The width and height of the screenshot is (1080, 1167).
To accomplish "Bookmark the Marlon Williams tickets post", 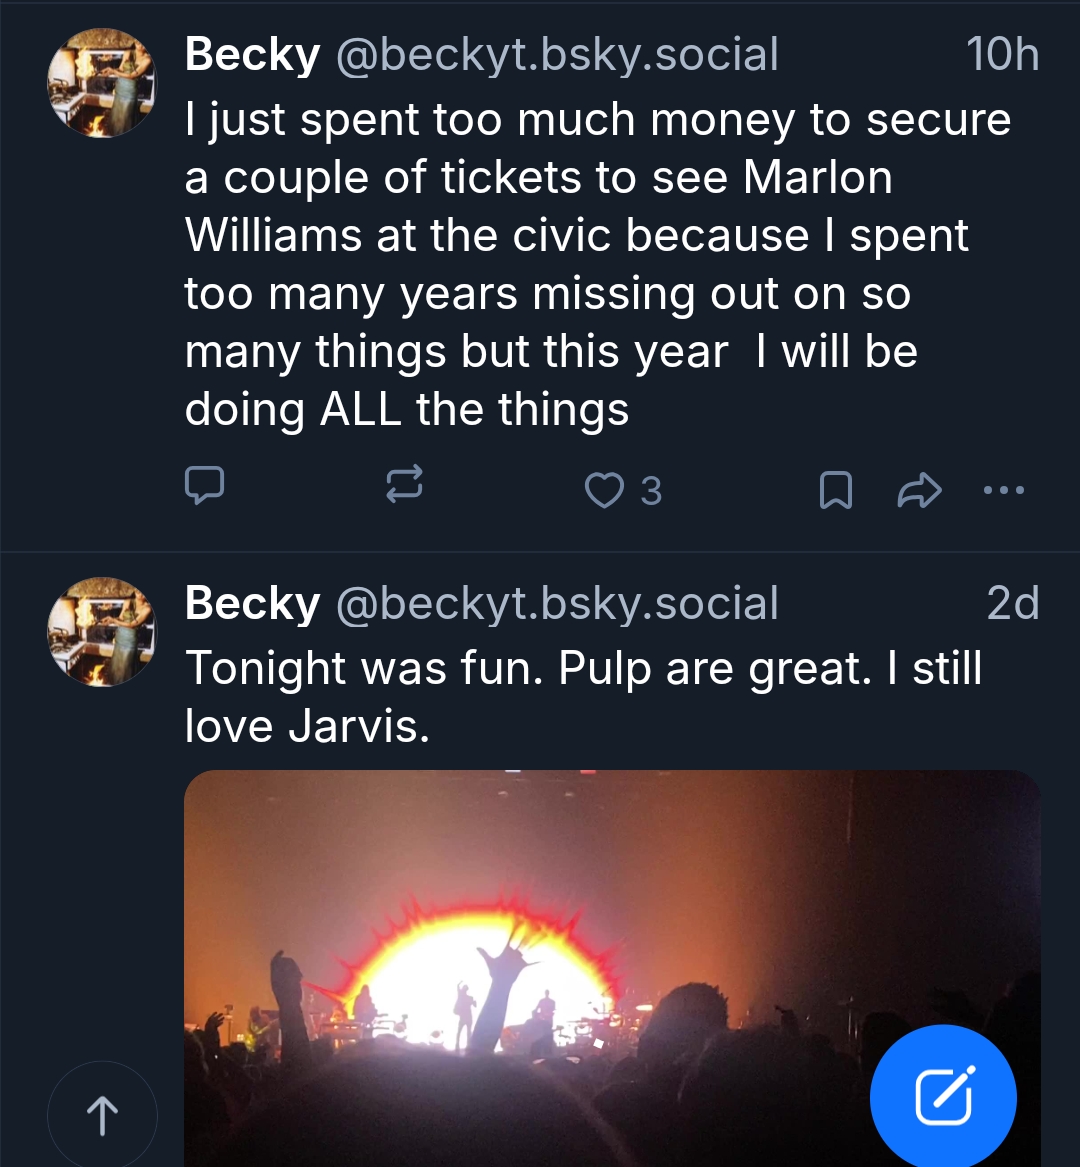I will tap(835, 490).
